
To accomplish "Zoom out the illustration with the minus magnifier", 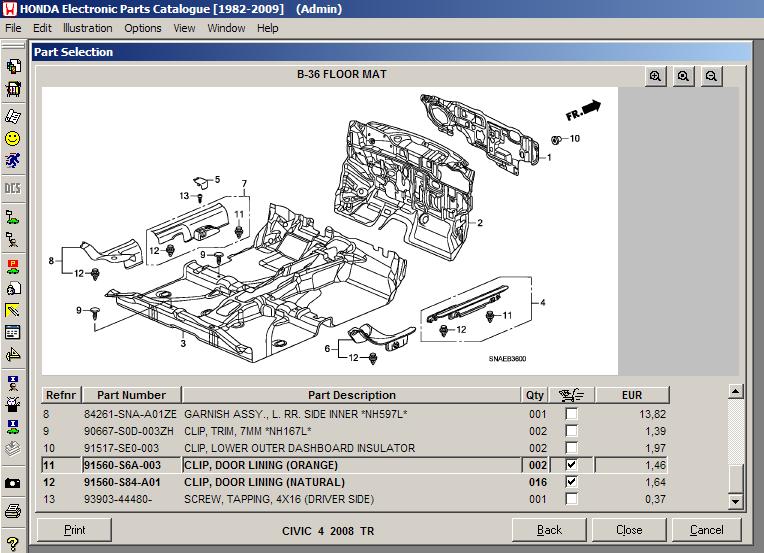I will [x=711, y=76].
